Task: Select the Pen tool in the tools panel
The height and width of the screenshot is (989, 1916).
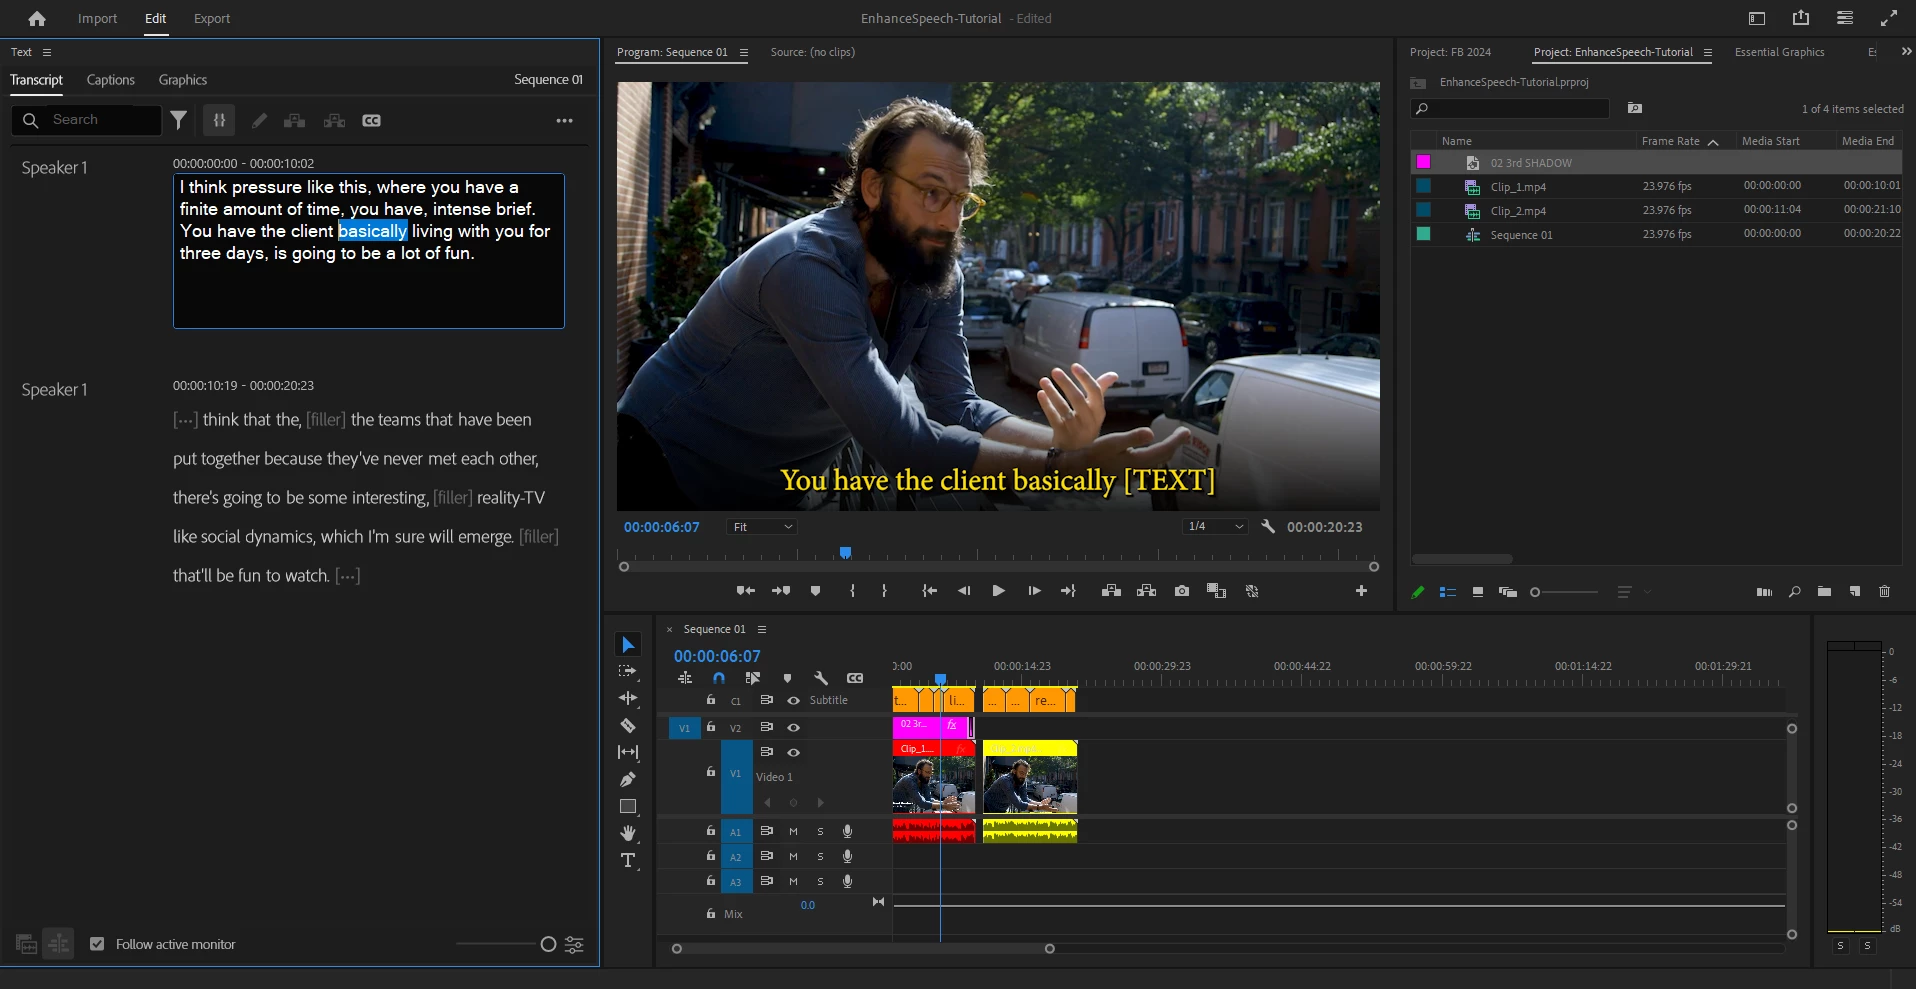Action: (628, 780)
